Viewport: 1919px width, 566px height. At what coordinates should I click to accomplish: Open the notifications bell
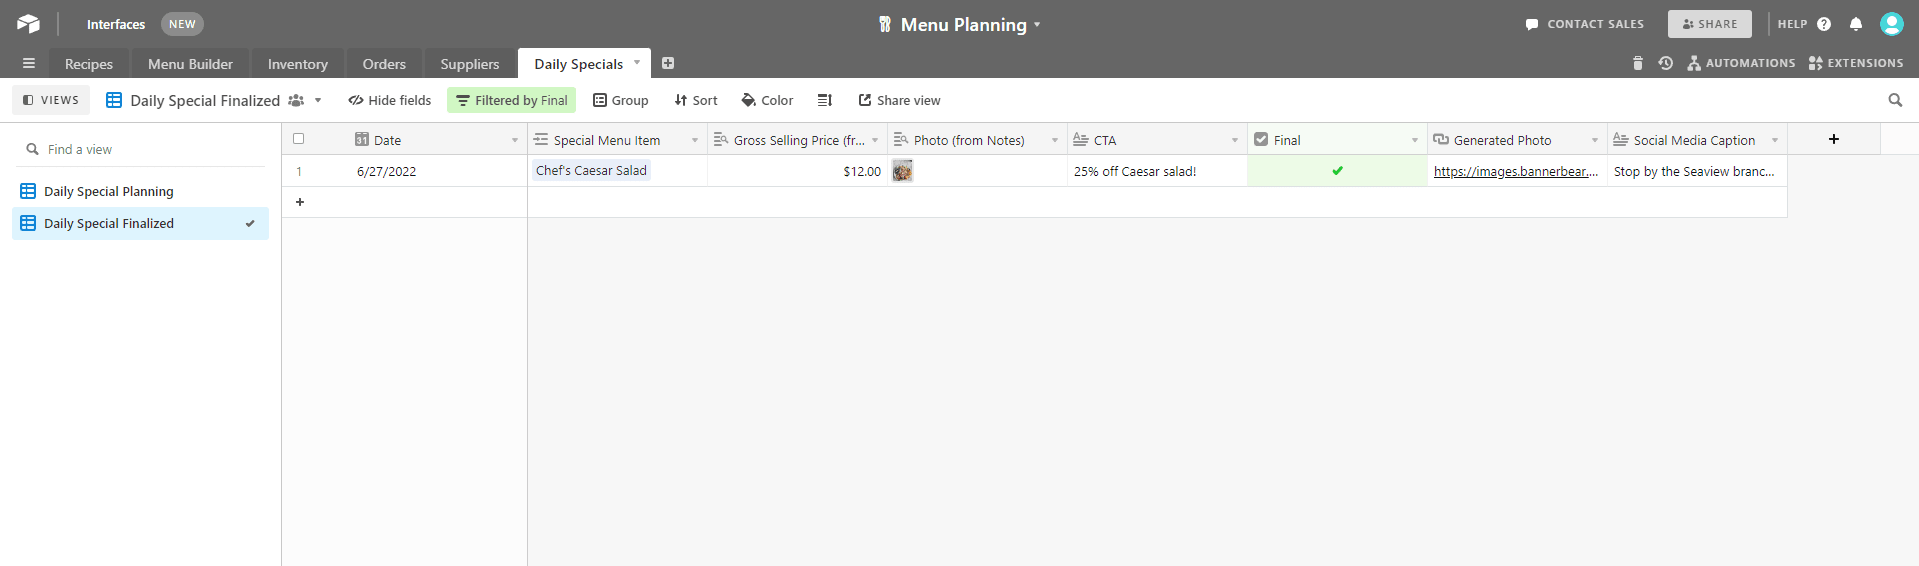pyautogui.click(x=1856, y=24)
